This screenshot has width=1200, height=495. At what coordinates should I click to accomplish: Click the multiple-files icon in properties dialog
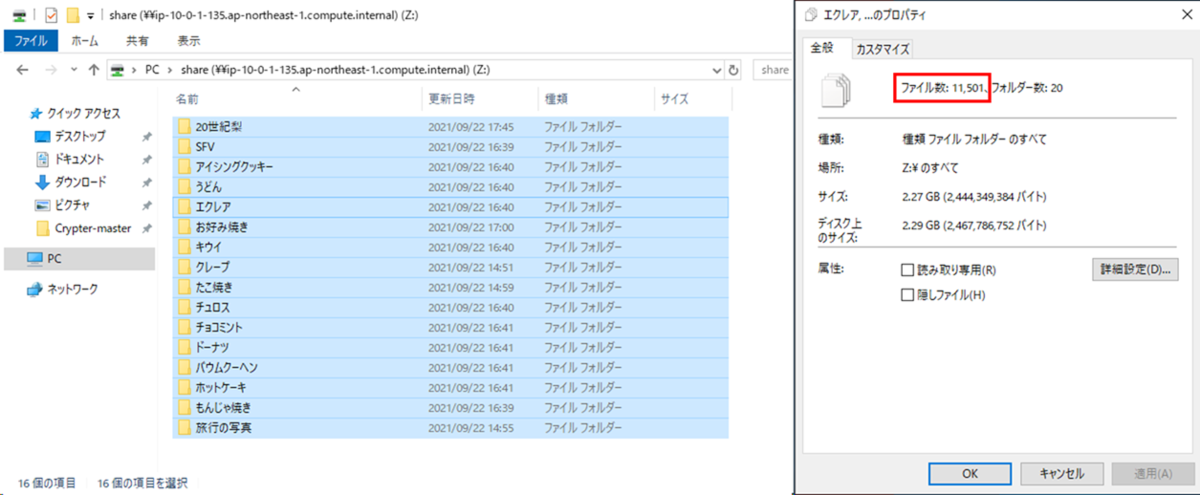(x=835, y=89)
